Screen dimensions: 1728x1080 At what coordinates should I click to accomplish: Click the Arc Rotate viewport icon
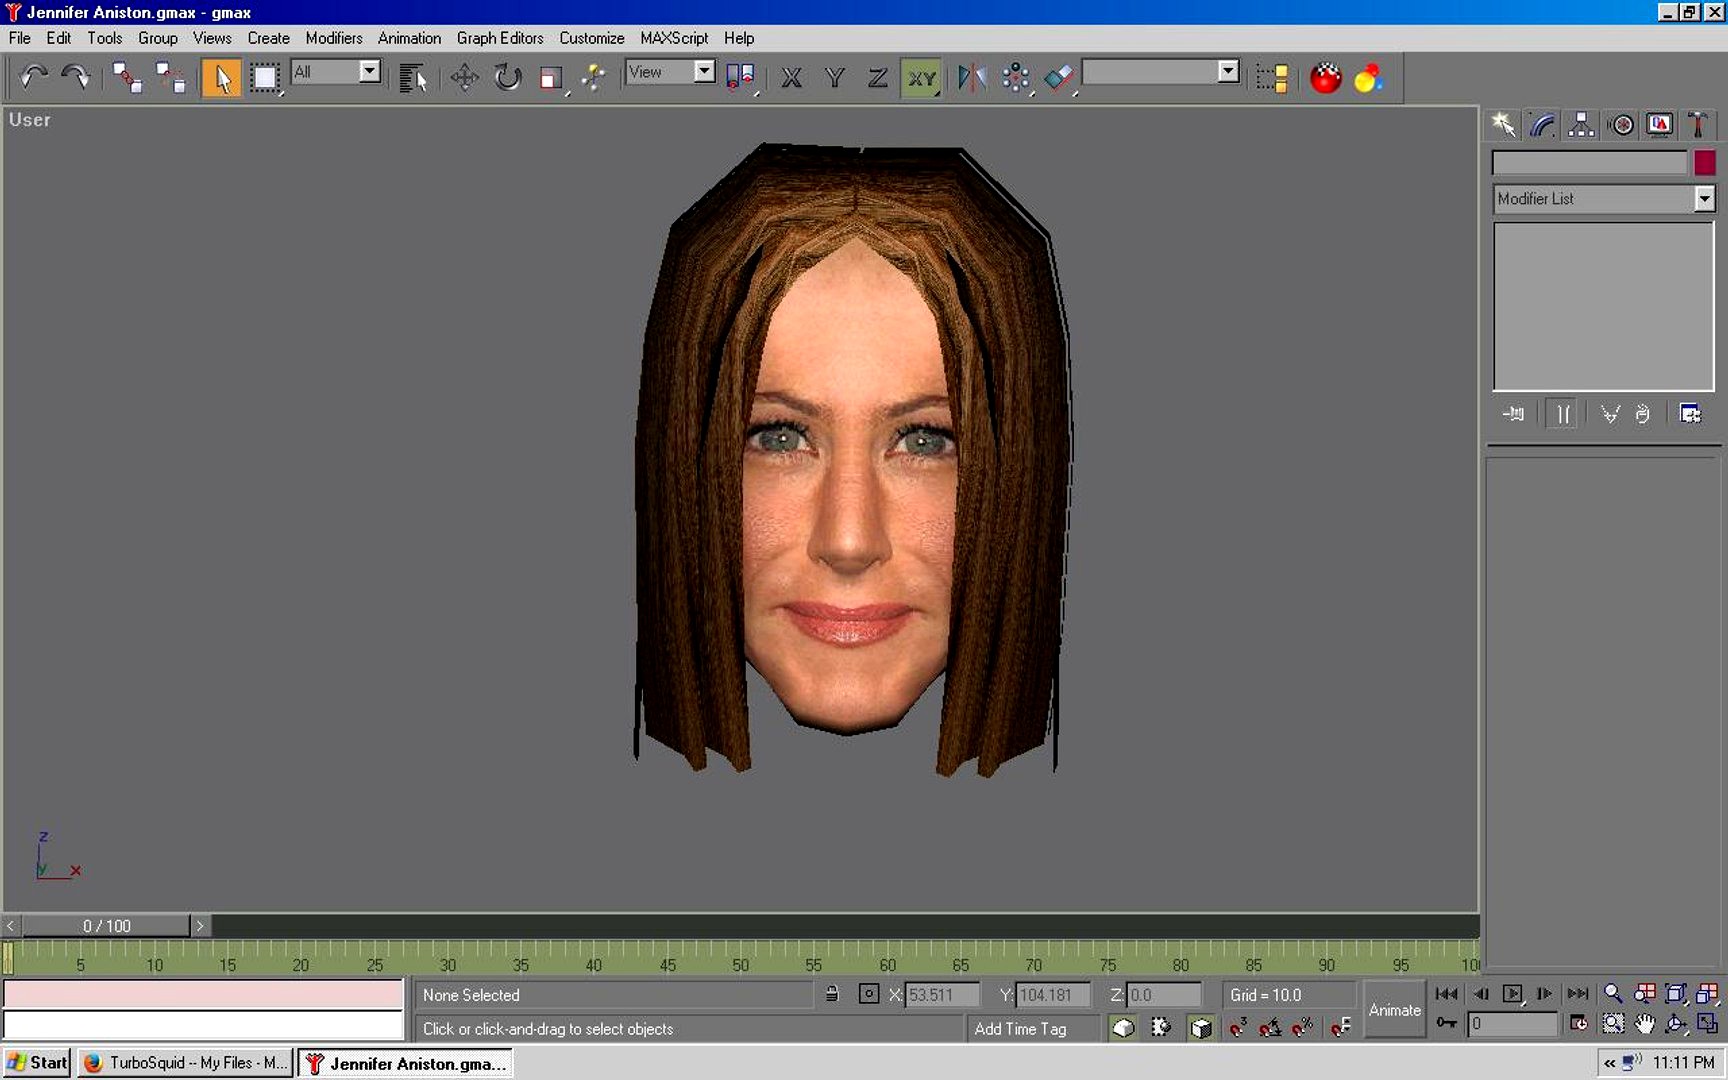(1675, 1023)
